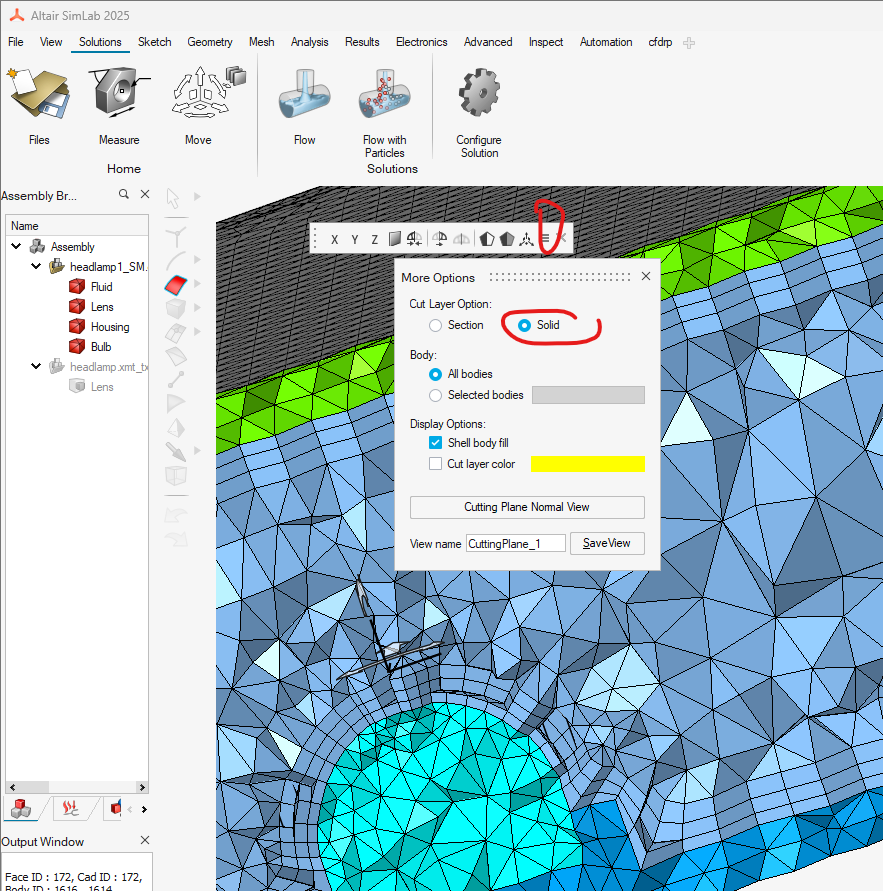This screenshot has height=891, width=883.
Task: Open More Options hamburger menu icon
Action: click(x=545, y=238)
